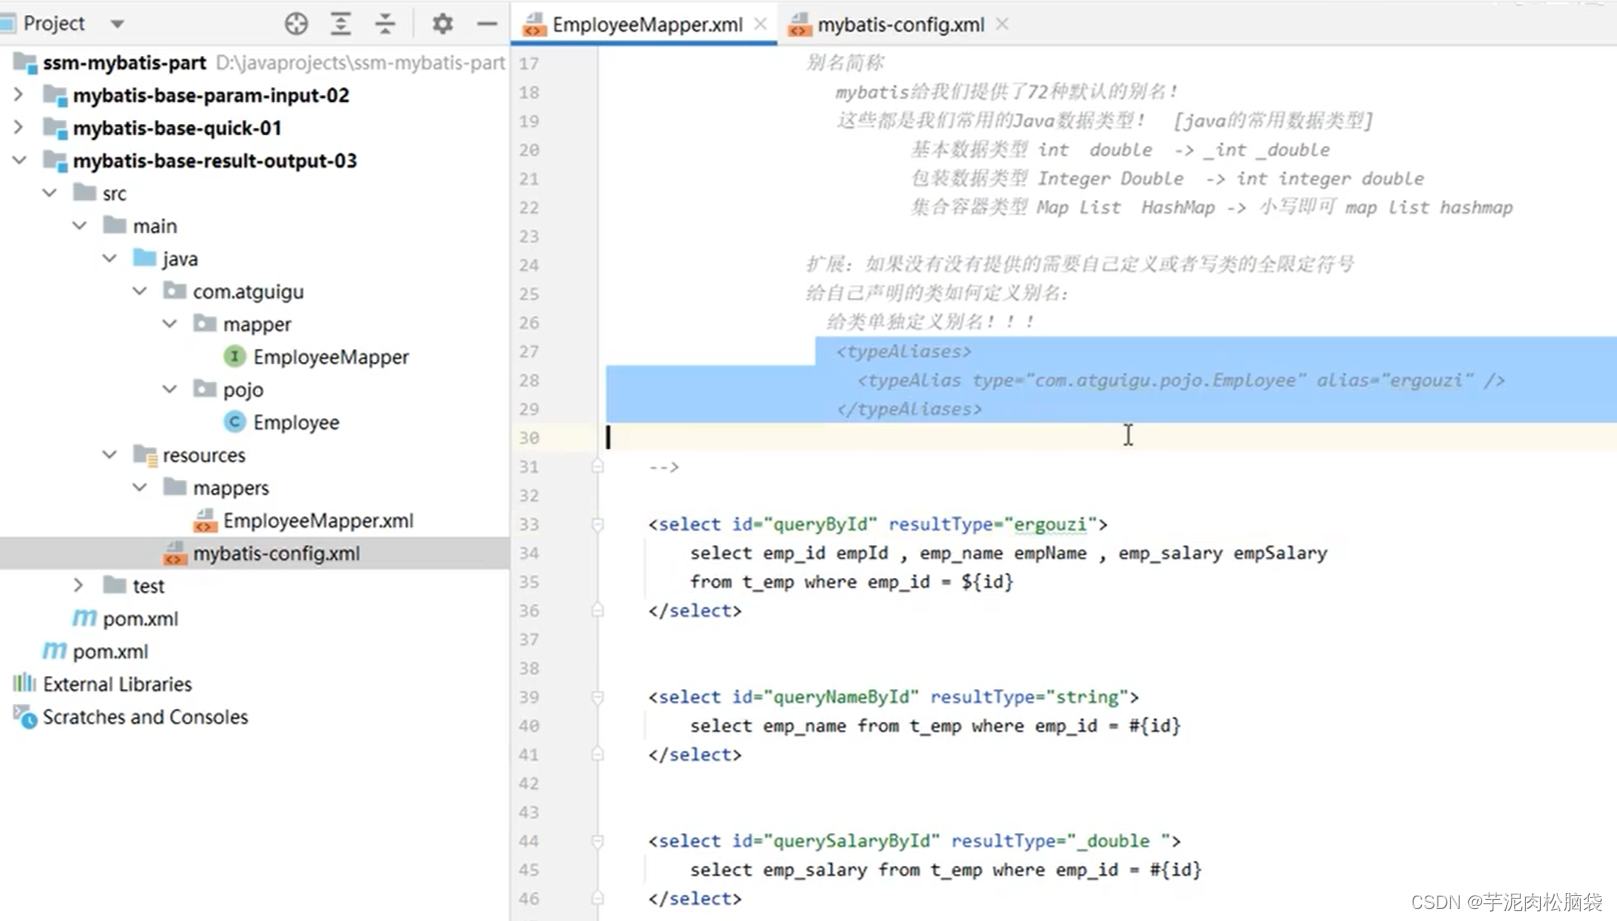Click fold marker at comment end line 31
Viewport: 1617px width, 921px height.
(597, 466)
